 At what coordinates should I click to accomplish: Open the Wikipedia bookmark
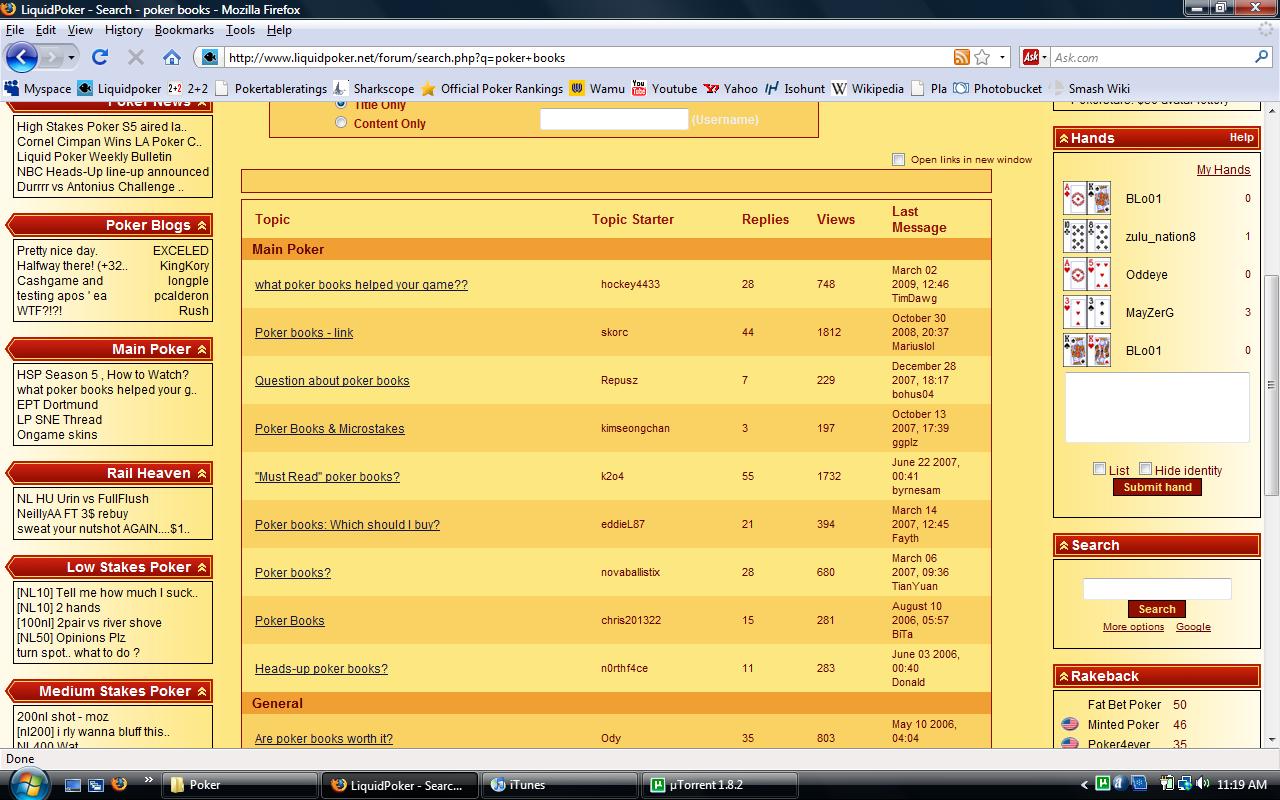[867, 88]
